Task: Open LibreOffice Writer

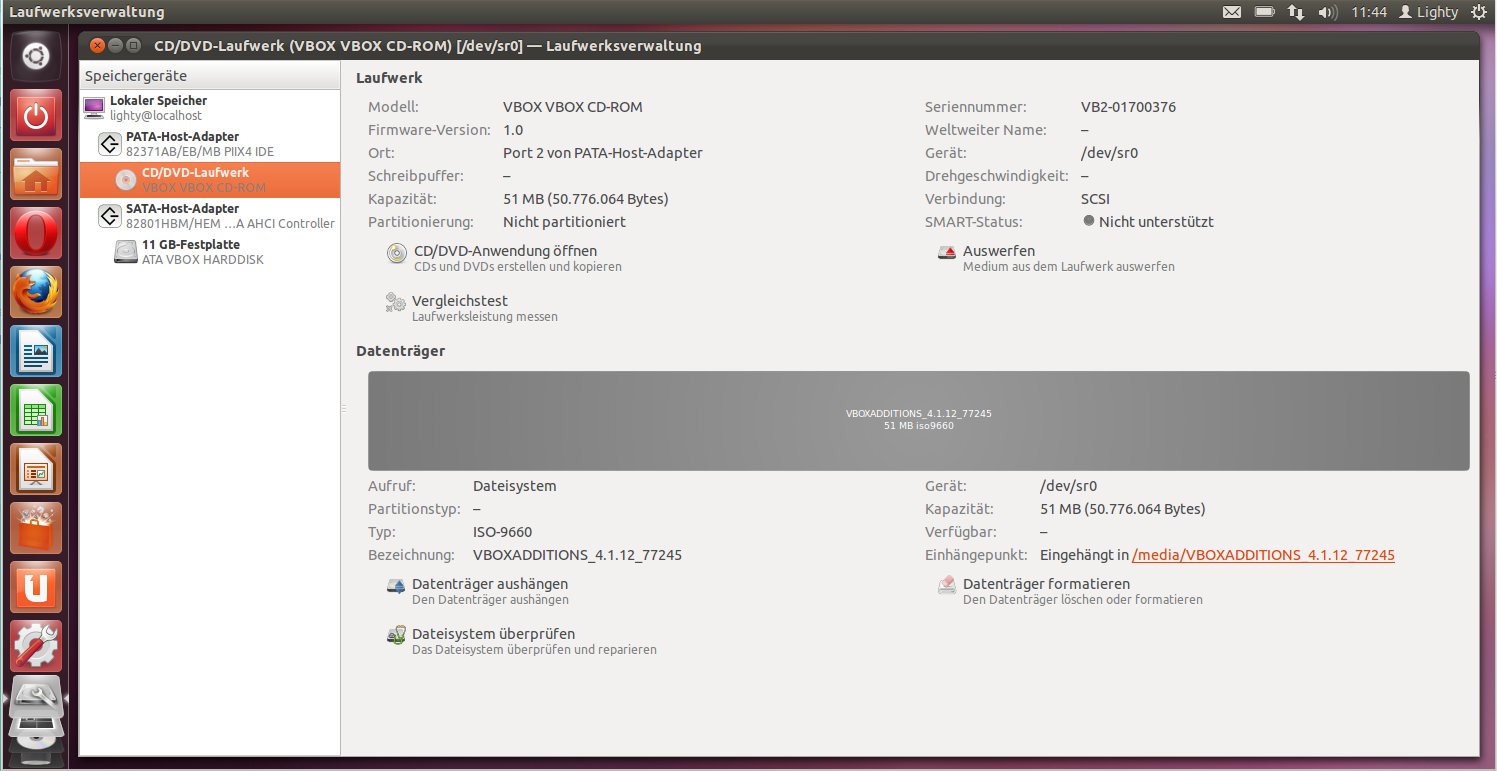Action: 36,352
